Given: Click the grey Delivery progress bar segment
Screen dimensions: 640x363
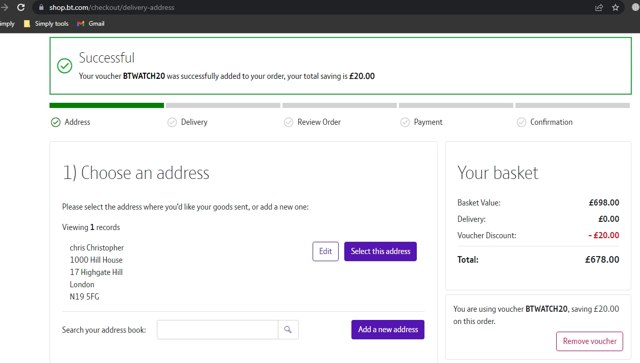Looking at the screenshot, I should [x=223, y=105].
